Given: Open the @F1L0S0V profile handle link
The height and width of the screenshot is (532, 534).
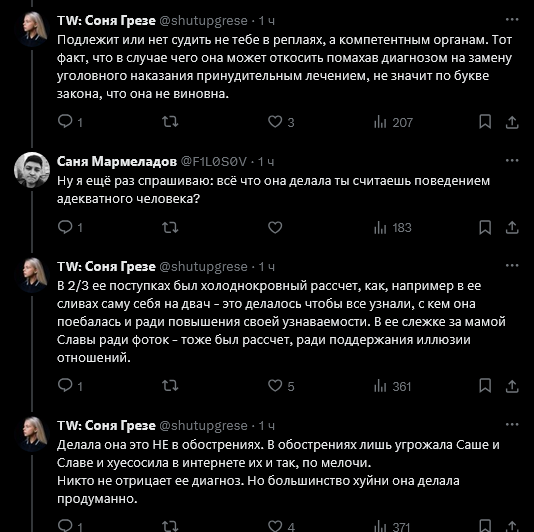Looking at the screenshot, I should pyautogui.click(x=213, y=161).
